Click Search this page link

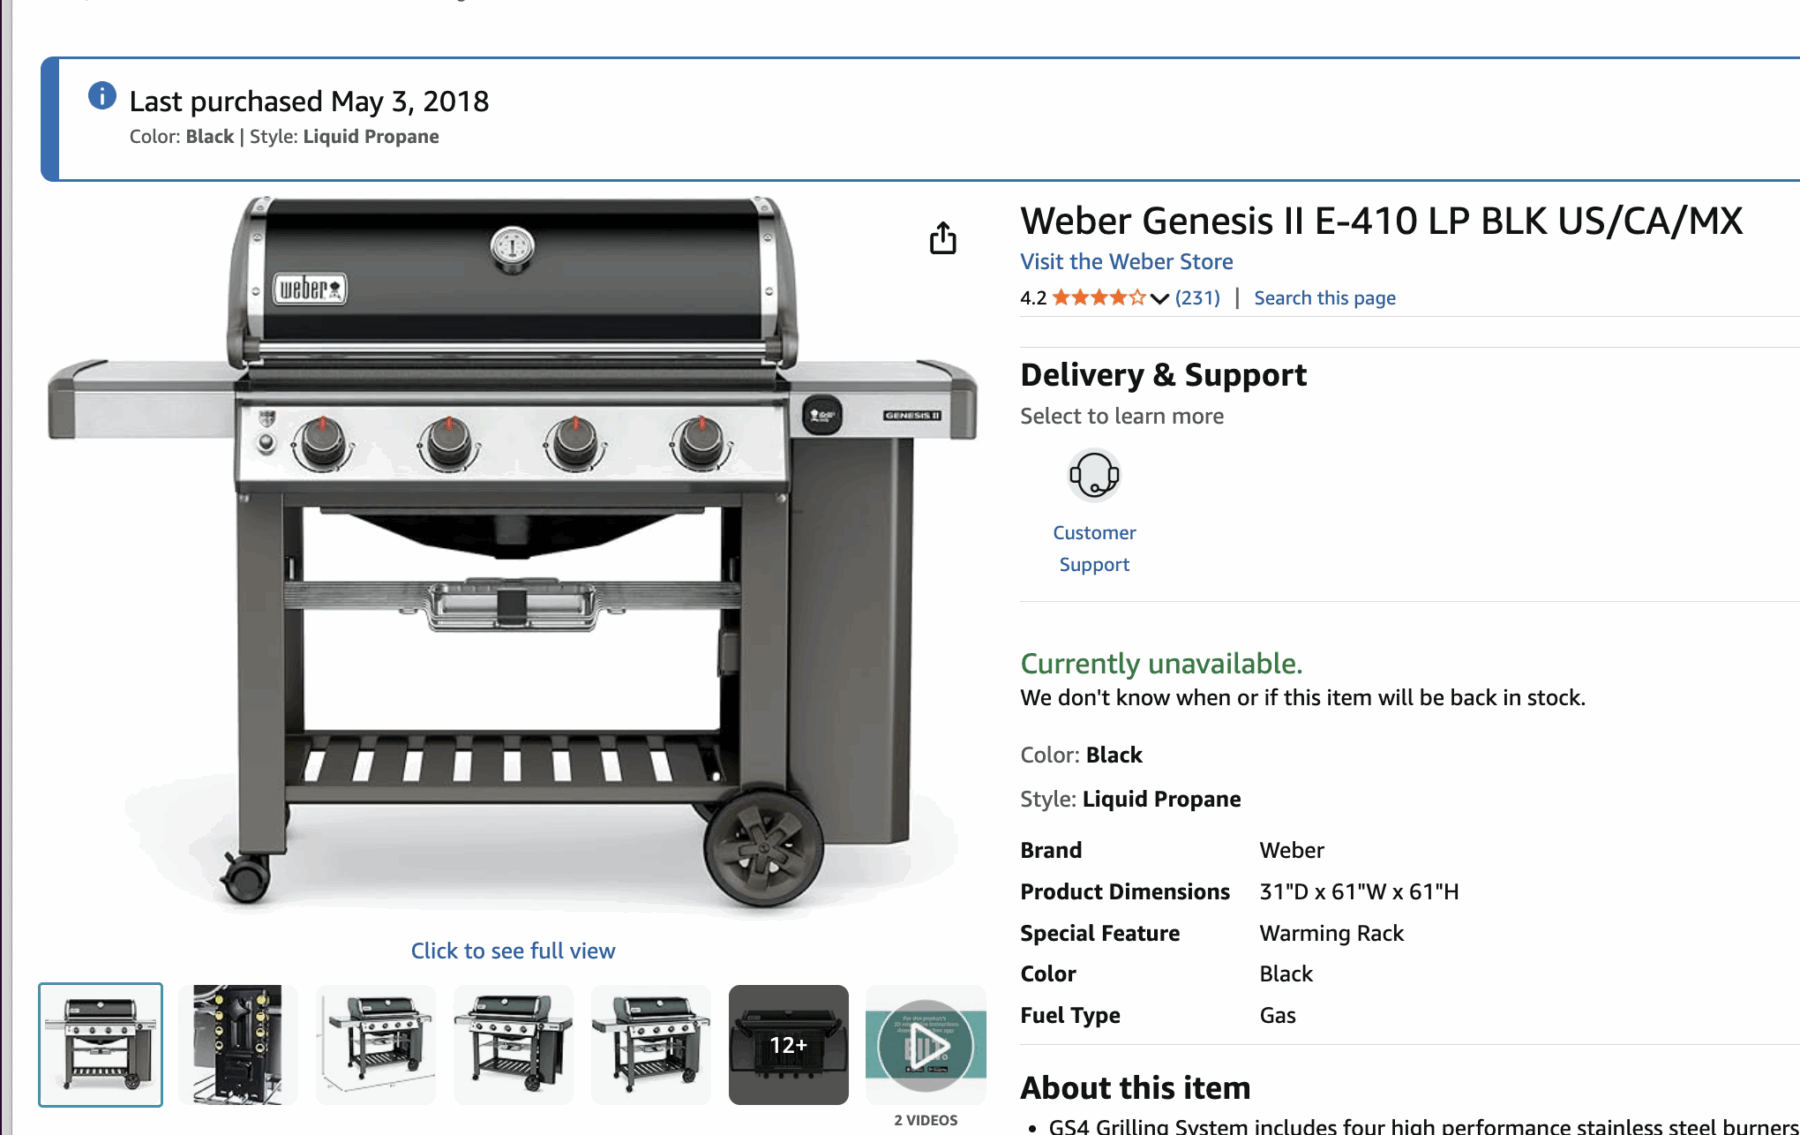tap(1324, 298)
